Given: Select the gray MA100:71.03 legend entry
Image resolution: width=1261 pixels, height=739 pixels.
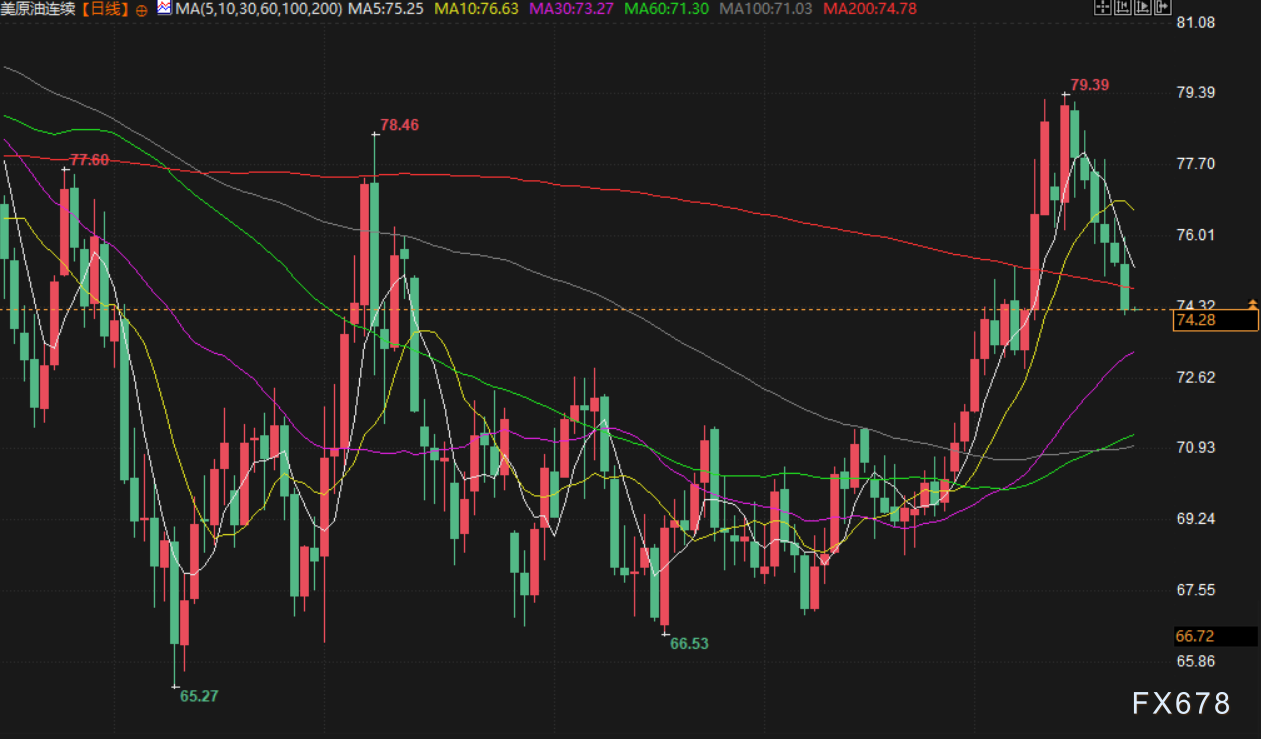Looking at the screenshot, I should (767, 9).
